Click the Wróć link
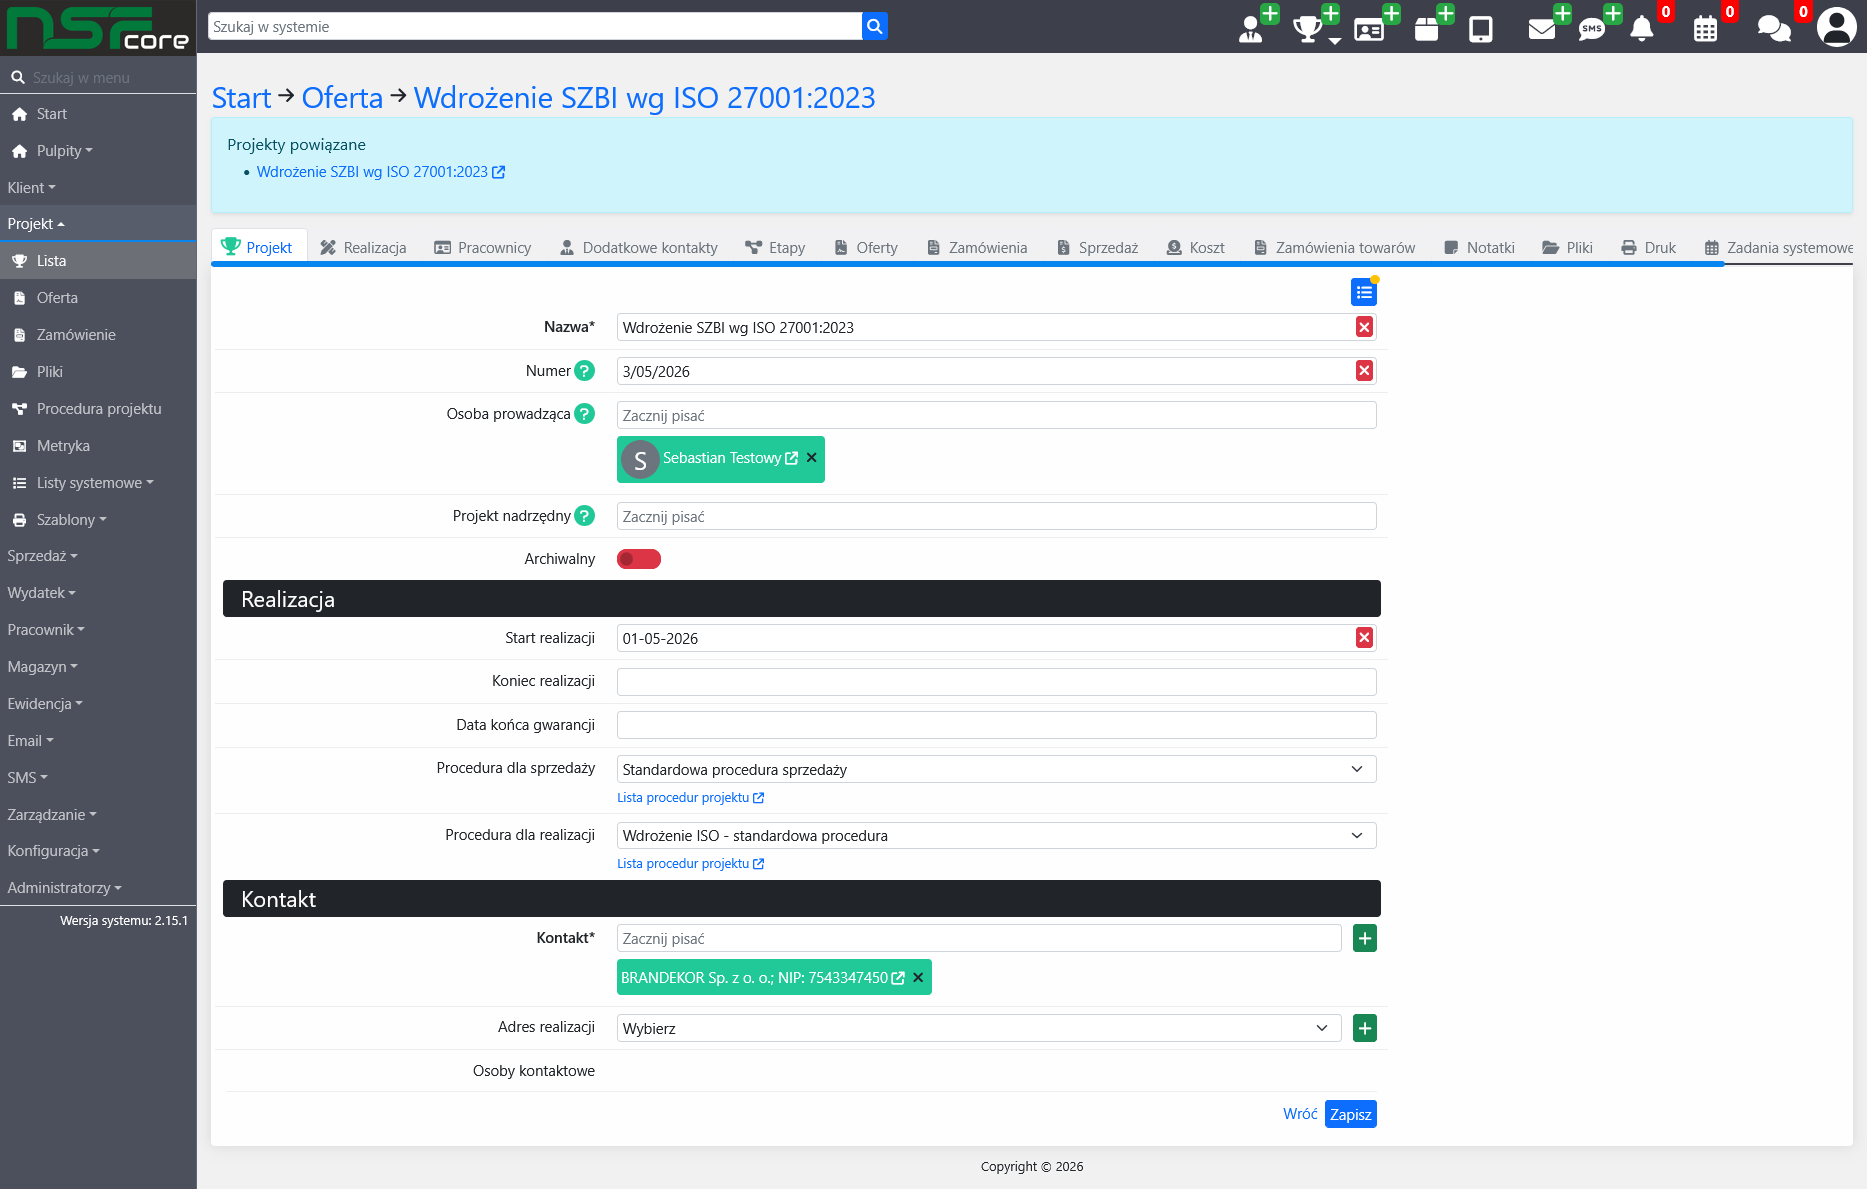Screen dimensions: 1867x1190 1300,1114
